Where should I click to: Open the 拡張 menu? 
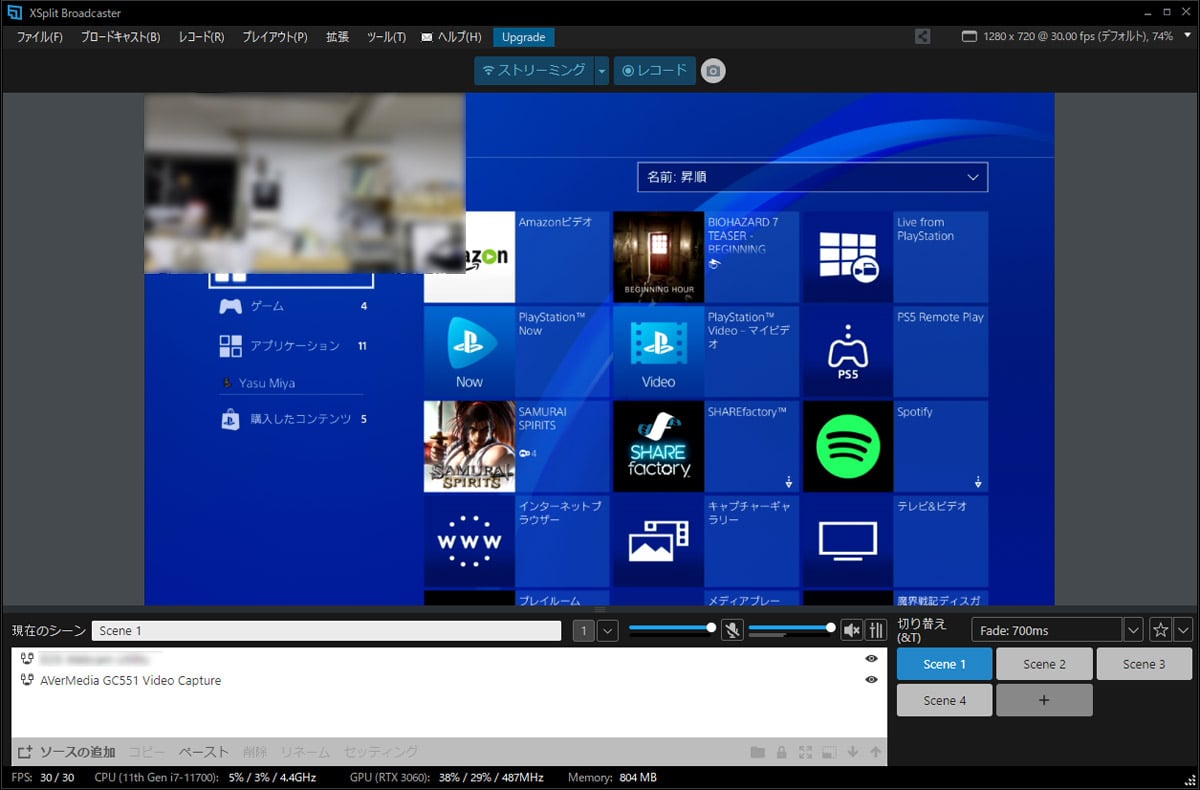tap(337, 37)
